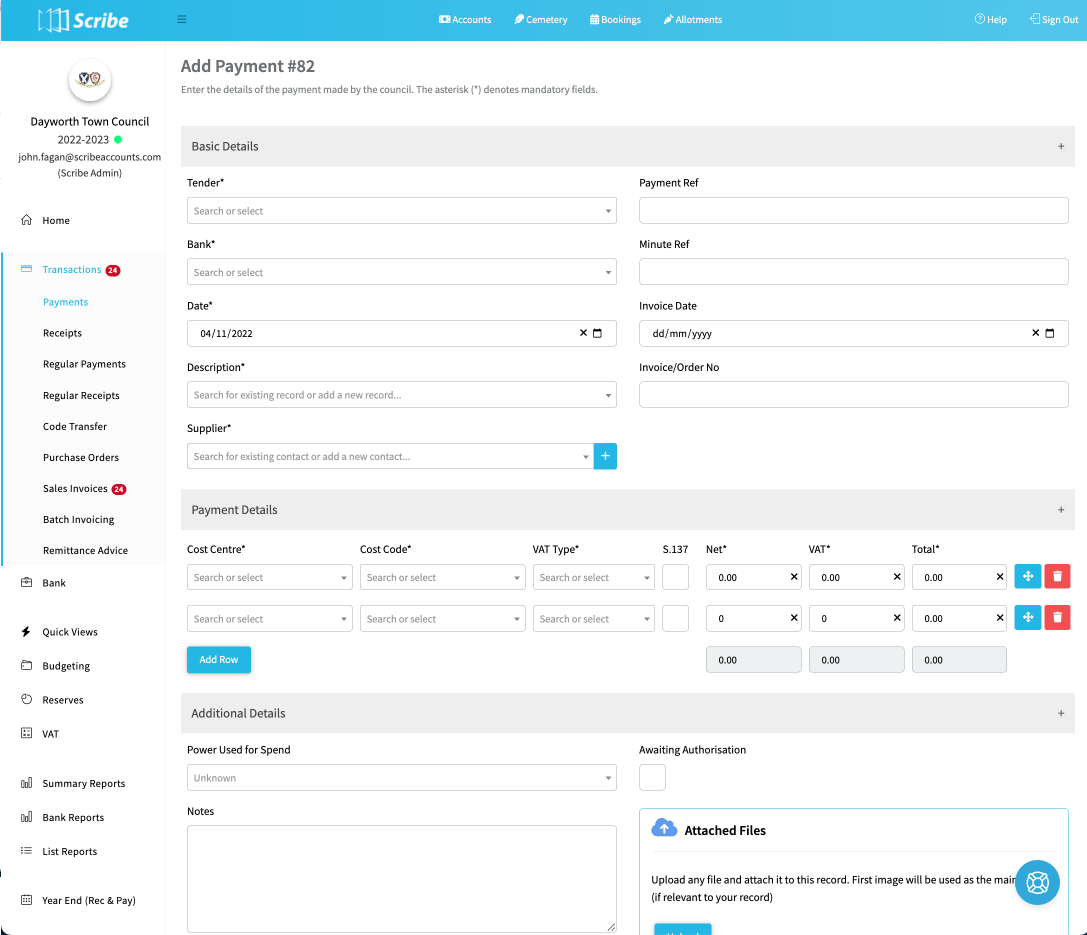Open the floating support widget
1087x935 pixels.
pyautogui.click(x=1037, y=882)
